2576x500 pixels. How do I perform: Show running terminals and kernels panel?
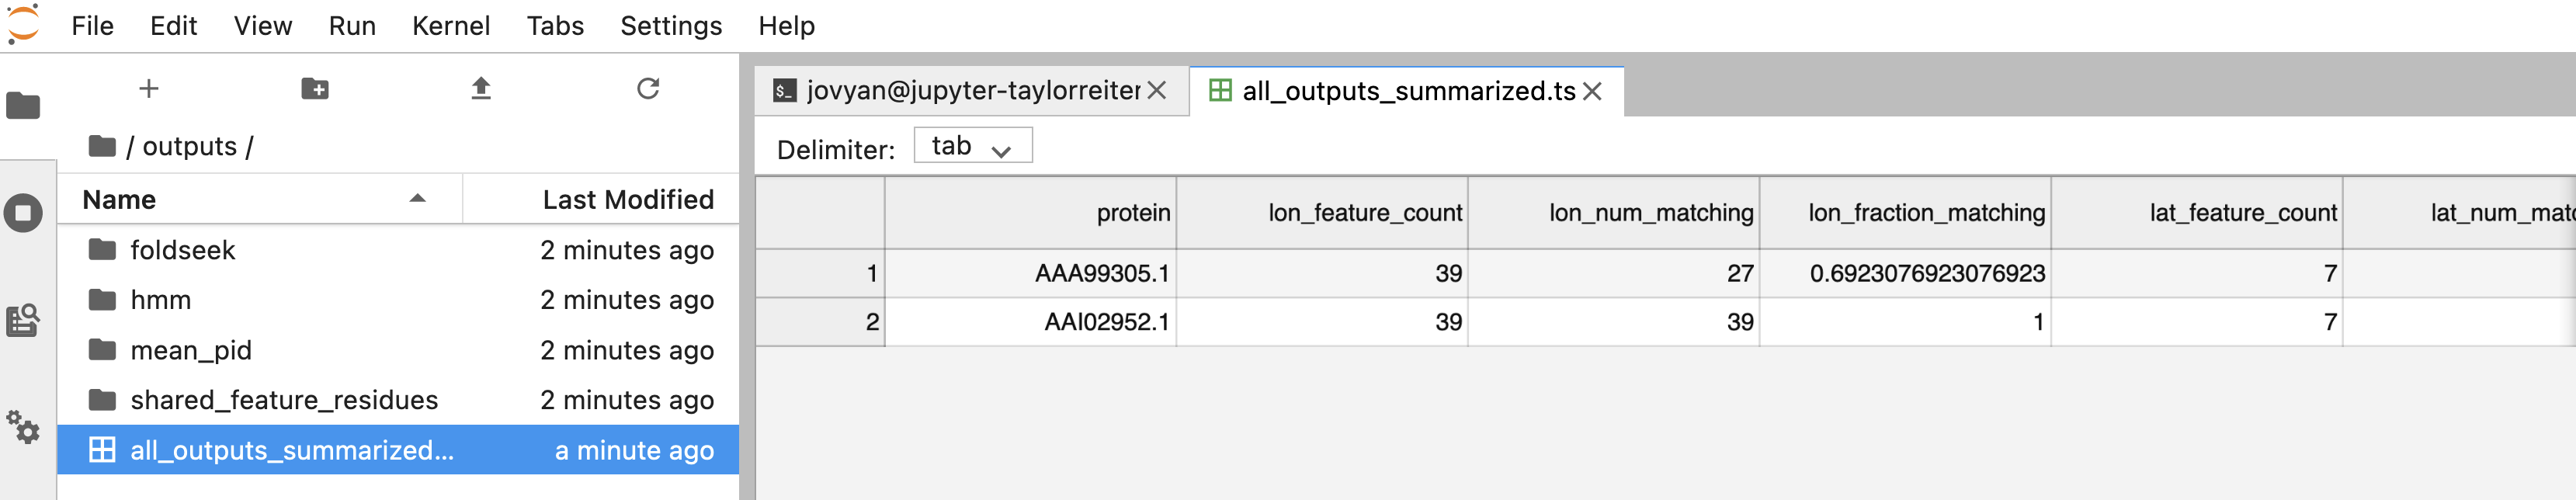[x=23, y=213]
